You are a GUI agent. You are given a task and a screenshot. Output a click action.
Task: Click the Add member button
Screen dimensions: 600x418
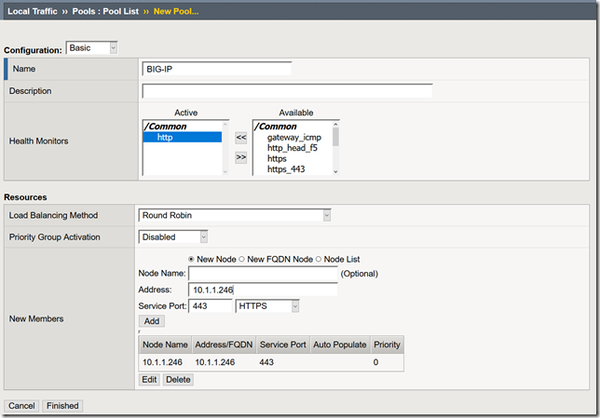tap(150, 321)
